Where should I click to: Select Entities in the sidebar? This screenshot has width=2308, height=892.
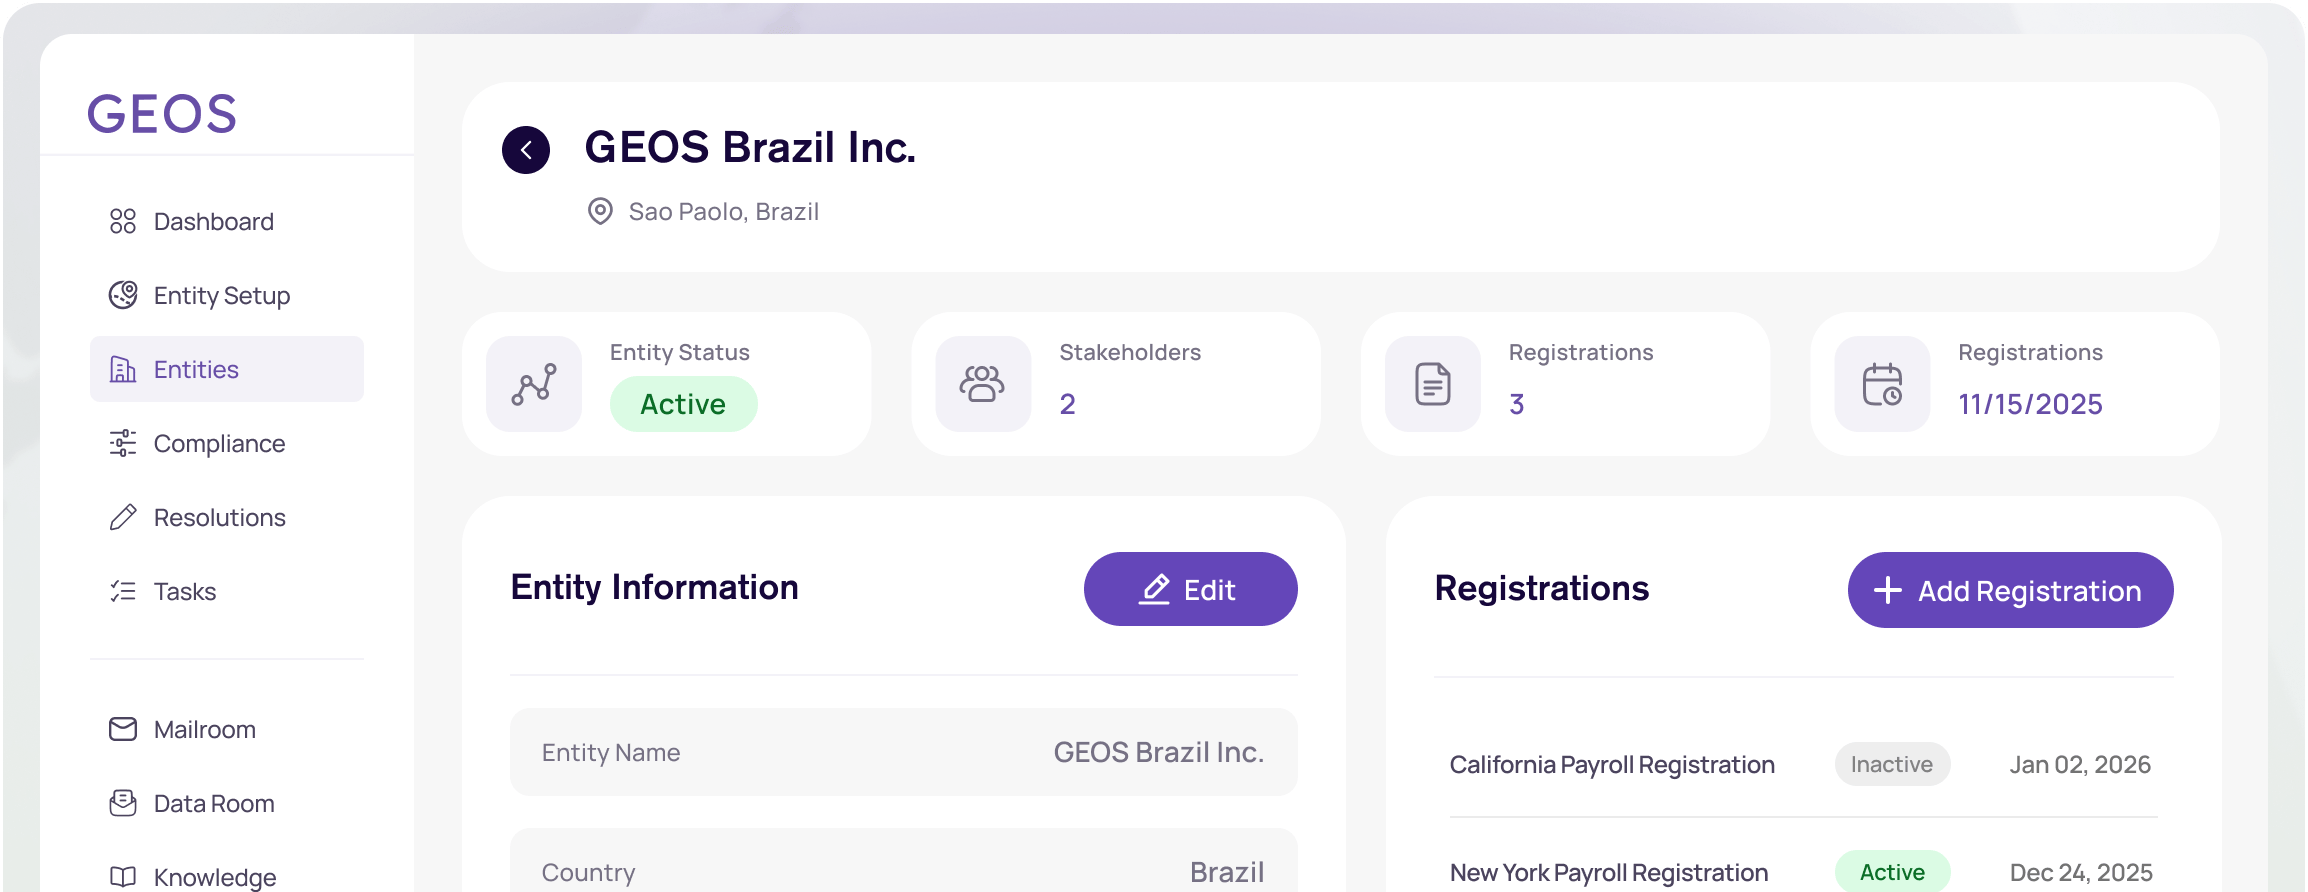click(x=196, y=369)
